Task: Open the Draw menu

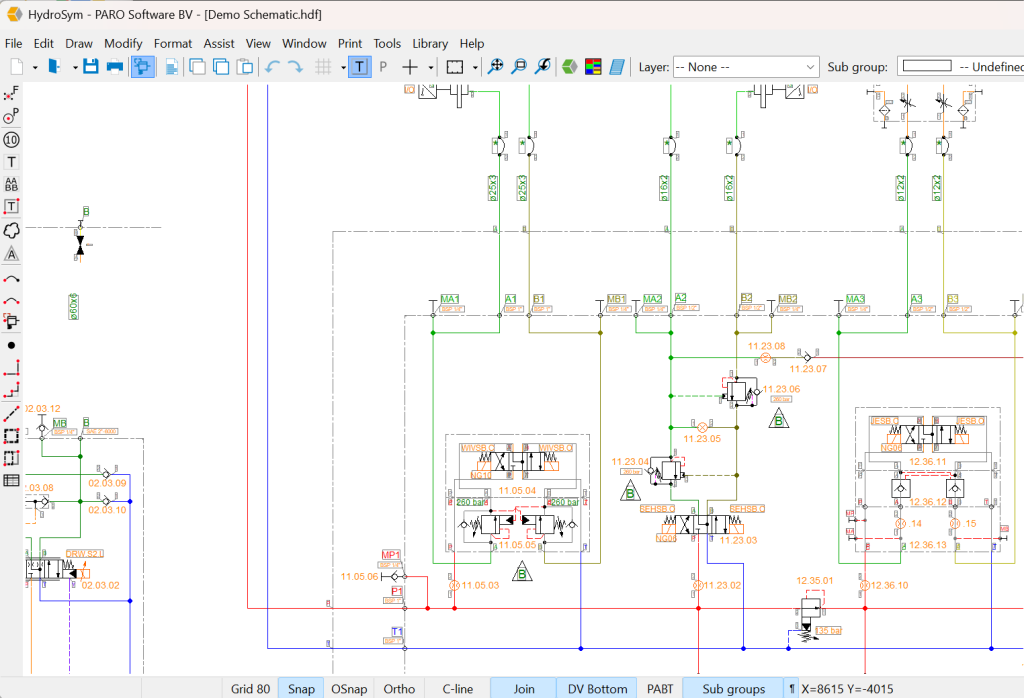Action: tap(79, 43)
